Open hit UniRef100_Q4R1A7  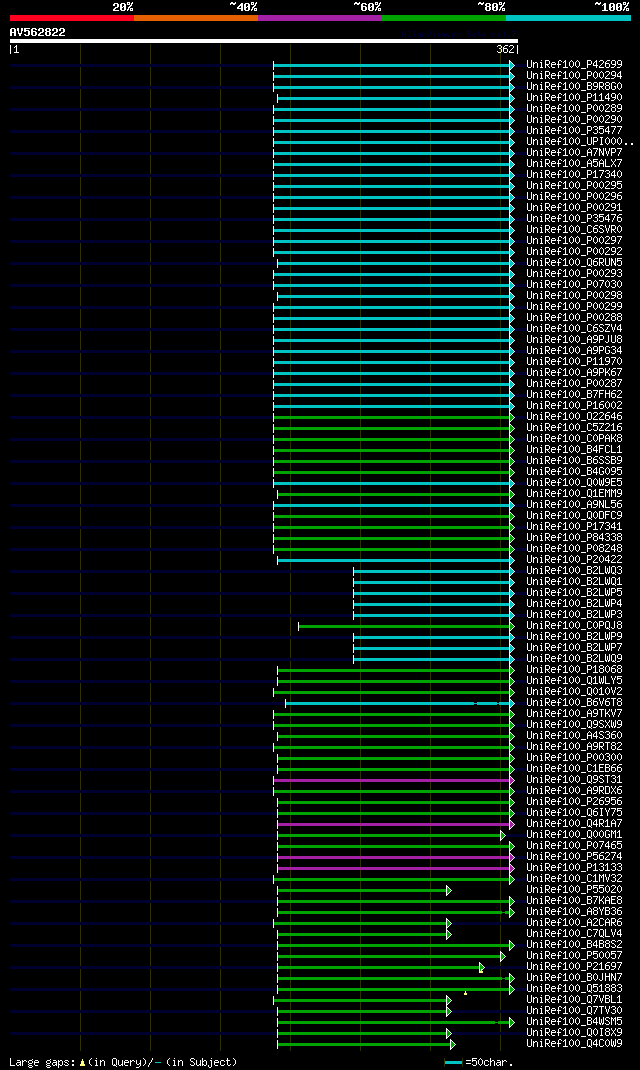[574, 824]
